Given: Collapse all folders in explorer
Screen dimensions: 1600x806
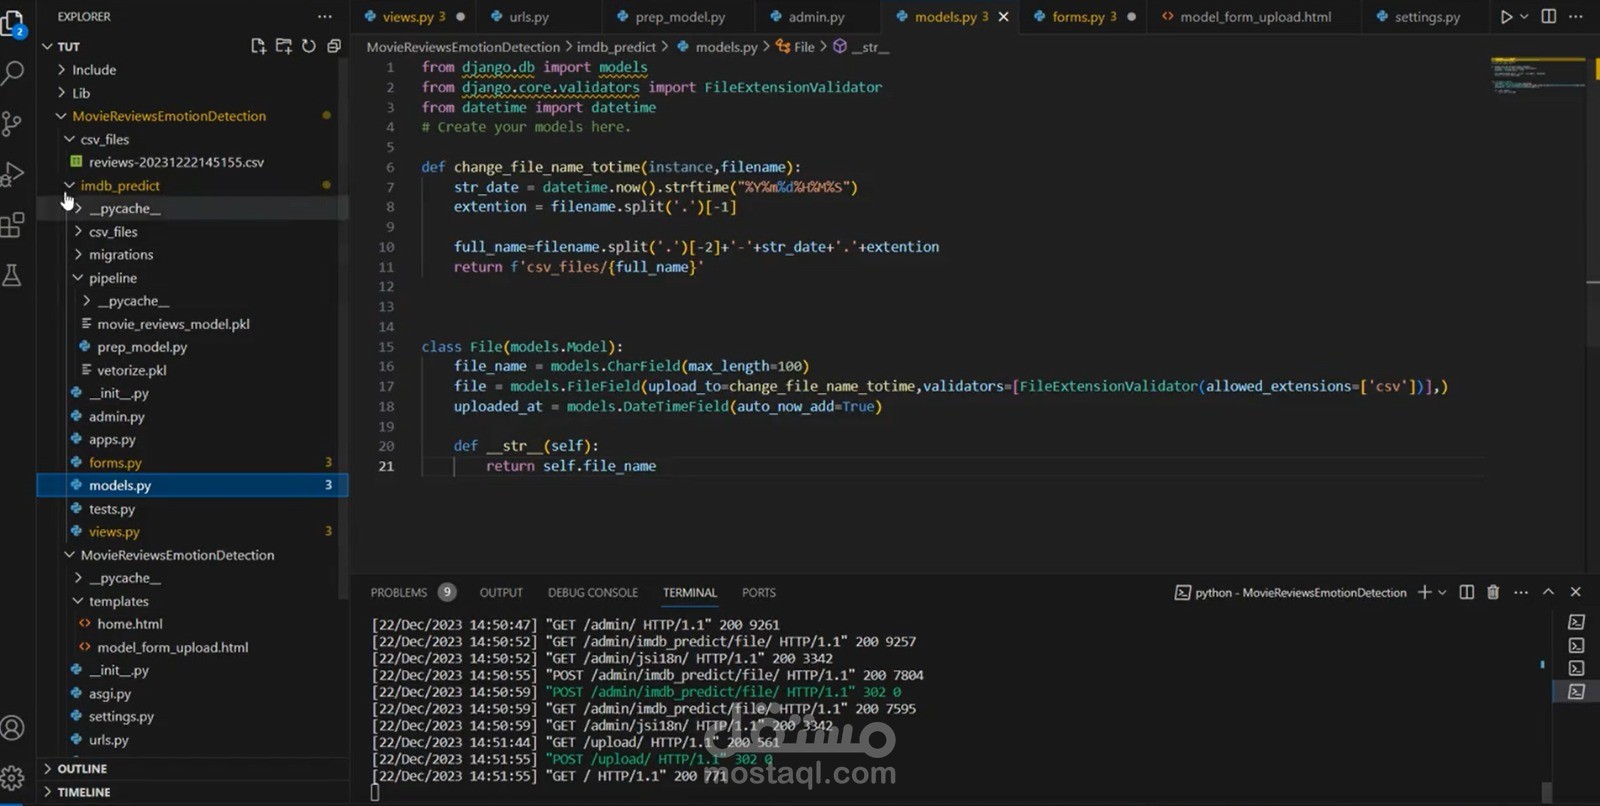Looking at the screenshot, I should pos(334,46).
